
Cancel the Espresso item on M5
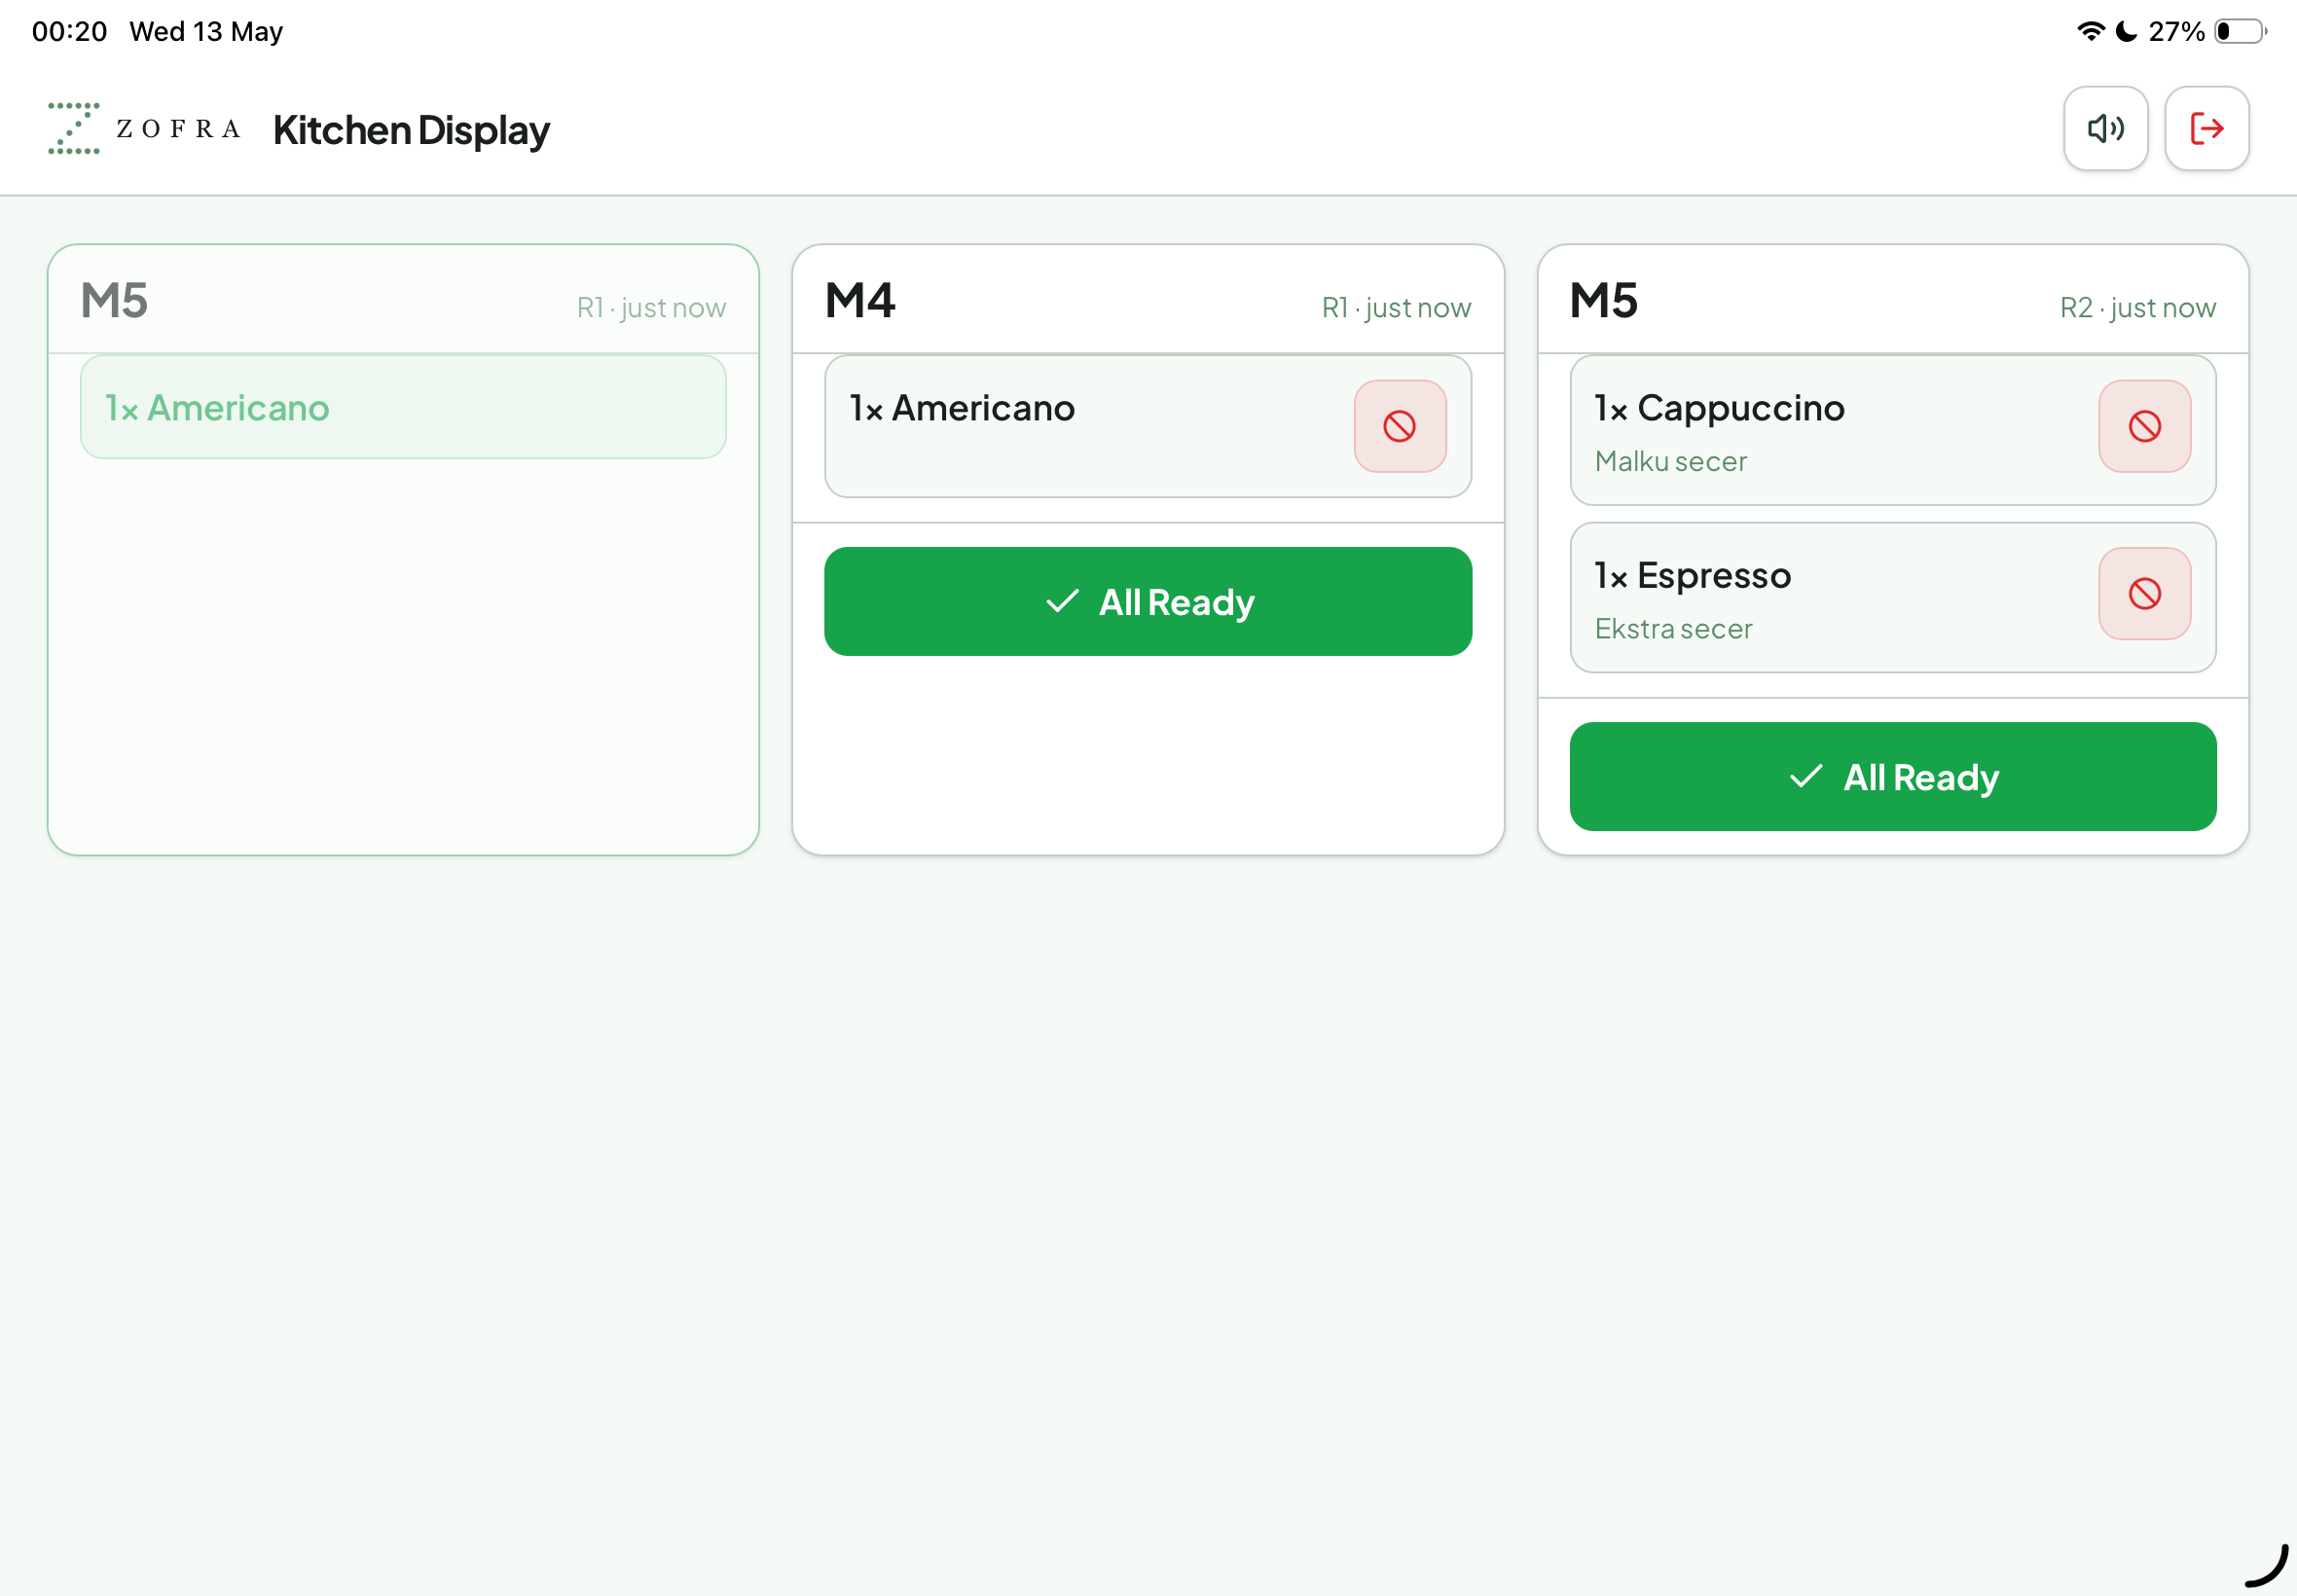(x=2144, y=593)
